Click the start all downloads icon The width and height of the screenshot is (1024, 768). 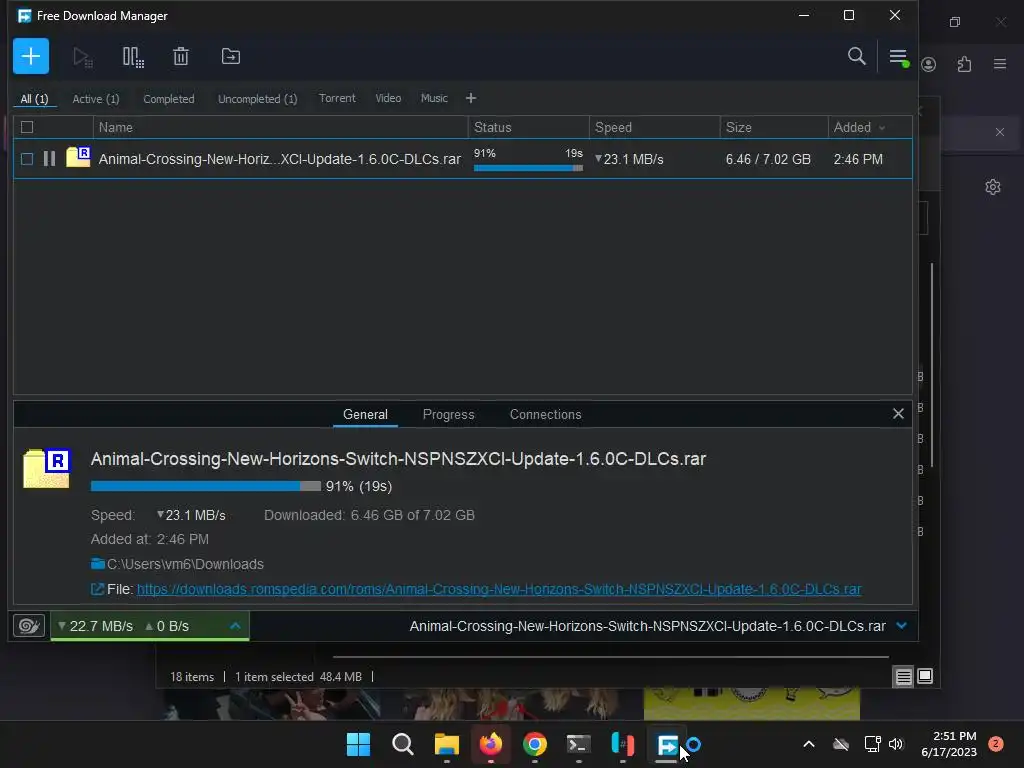pyautogui.click(x=83, y=57)
